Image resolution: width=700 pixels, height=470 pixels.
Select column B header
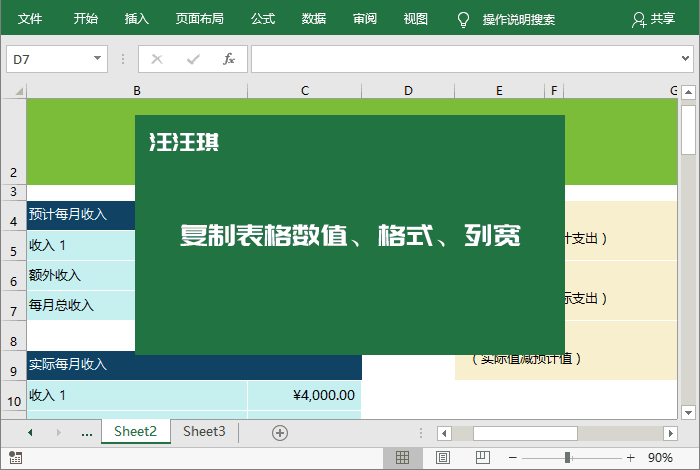[137, 91]
